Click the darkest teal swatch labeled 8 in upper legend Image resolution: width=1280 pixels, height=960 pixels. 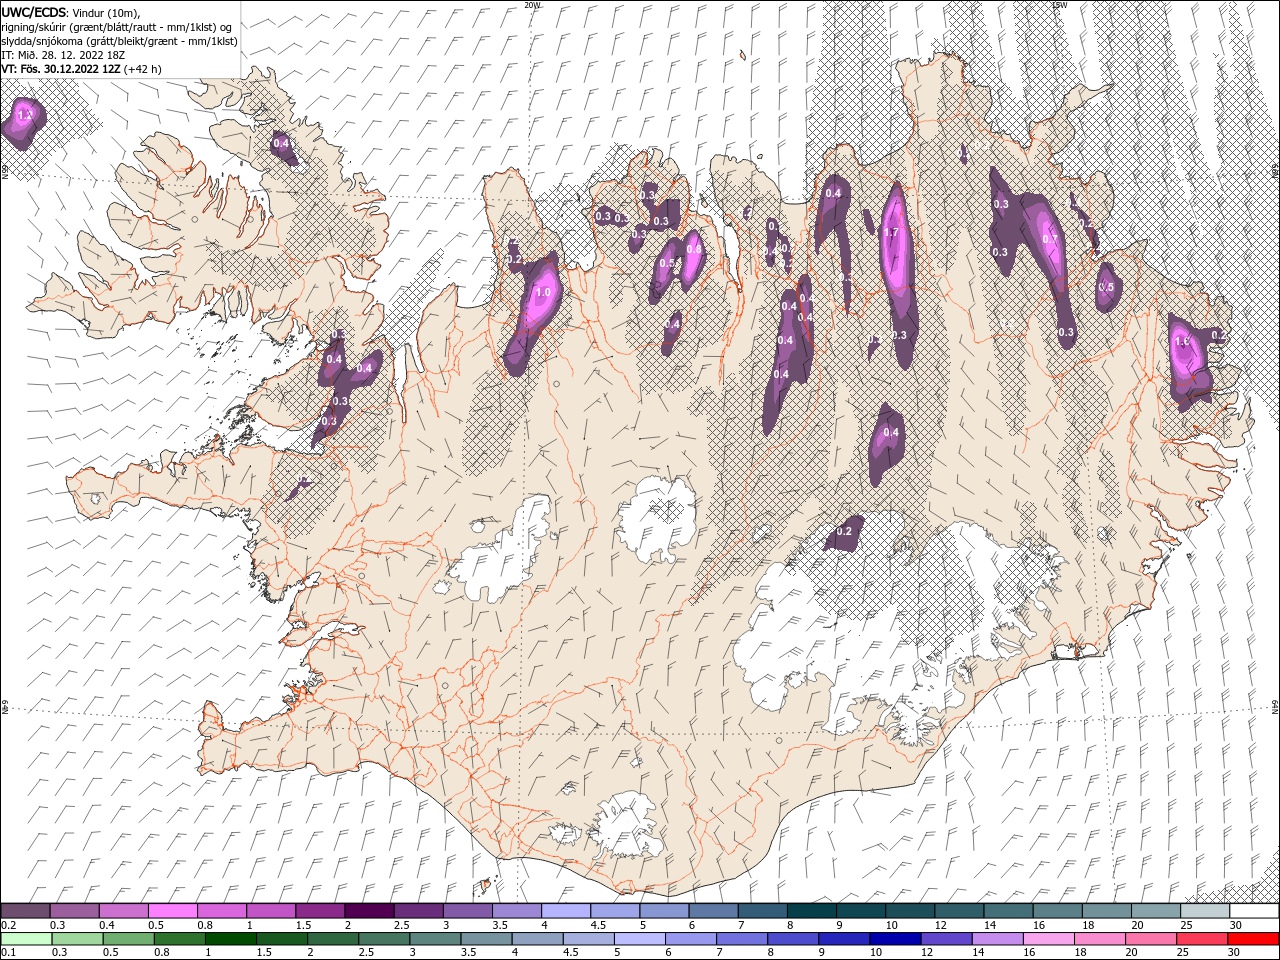[812, 911]
